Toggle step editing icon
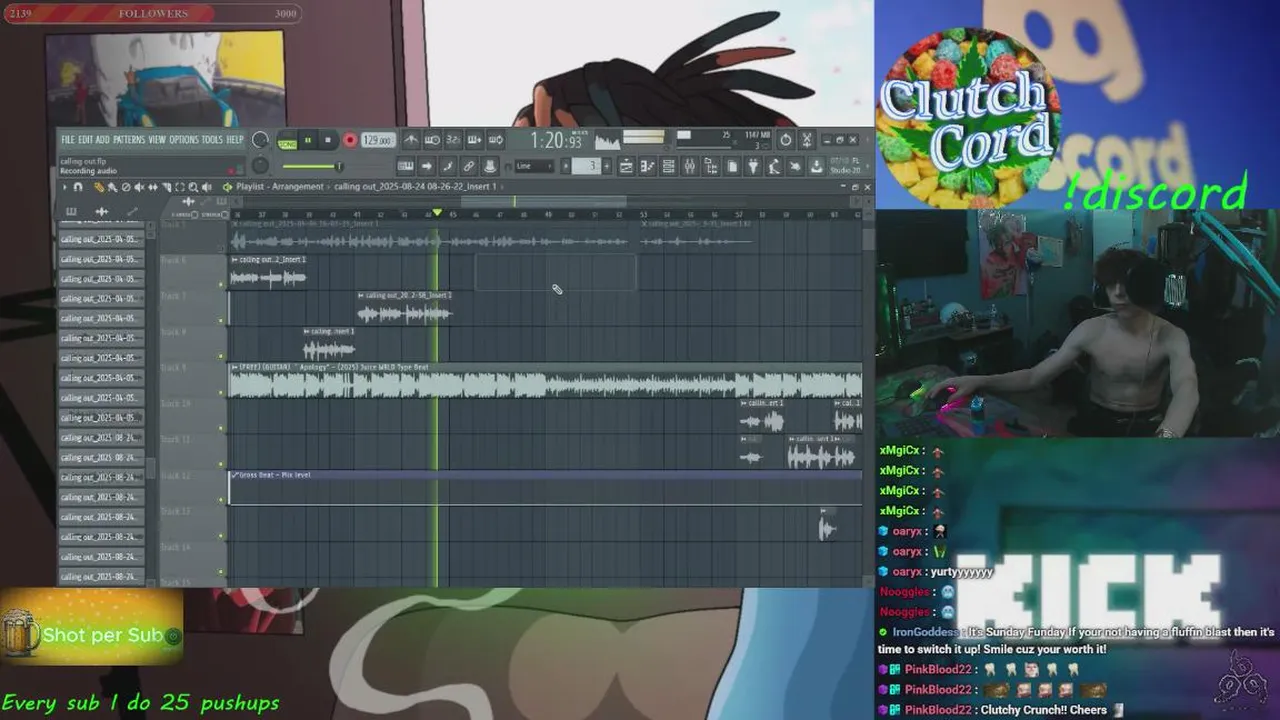 (447, 166)
